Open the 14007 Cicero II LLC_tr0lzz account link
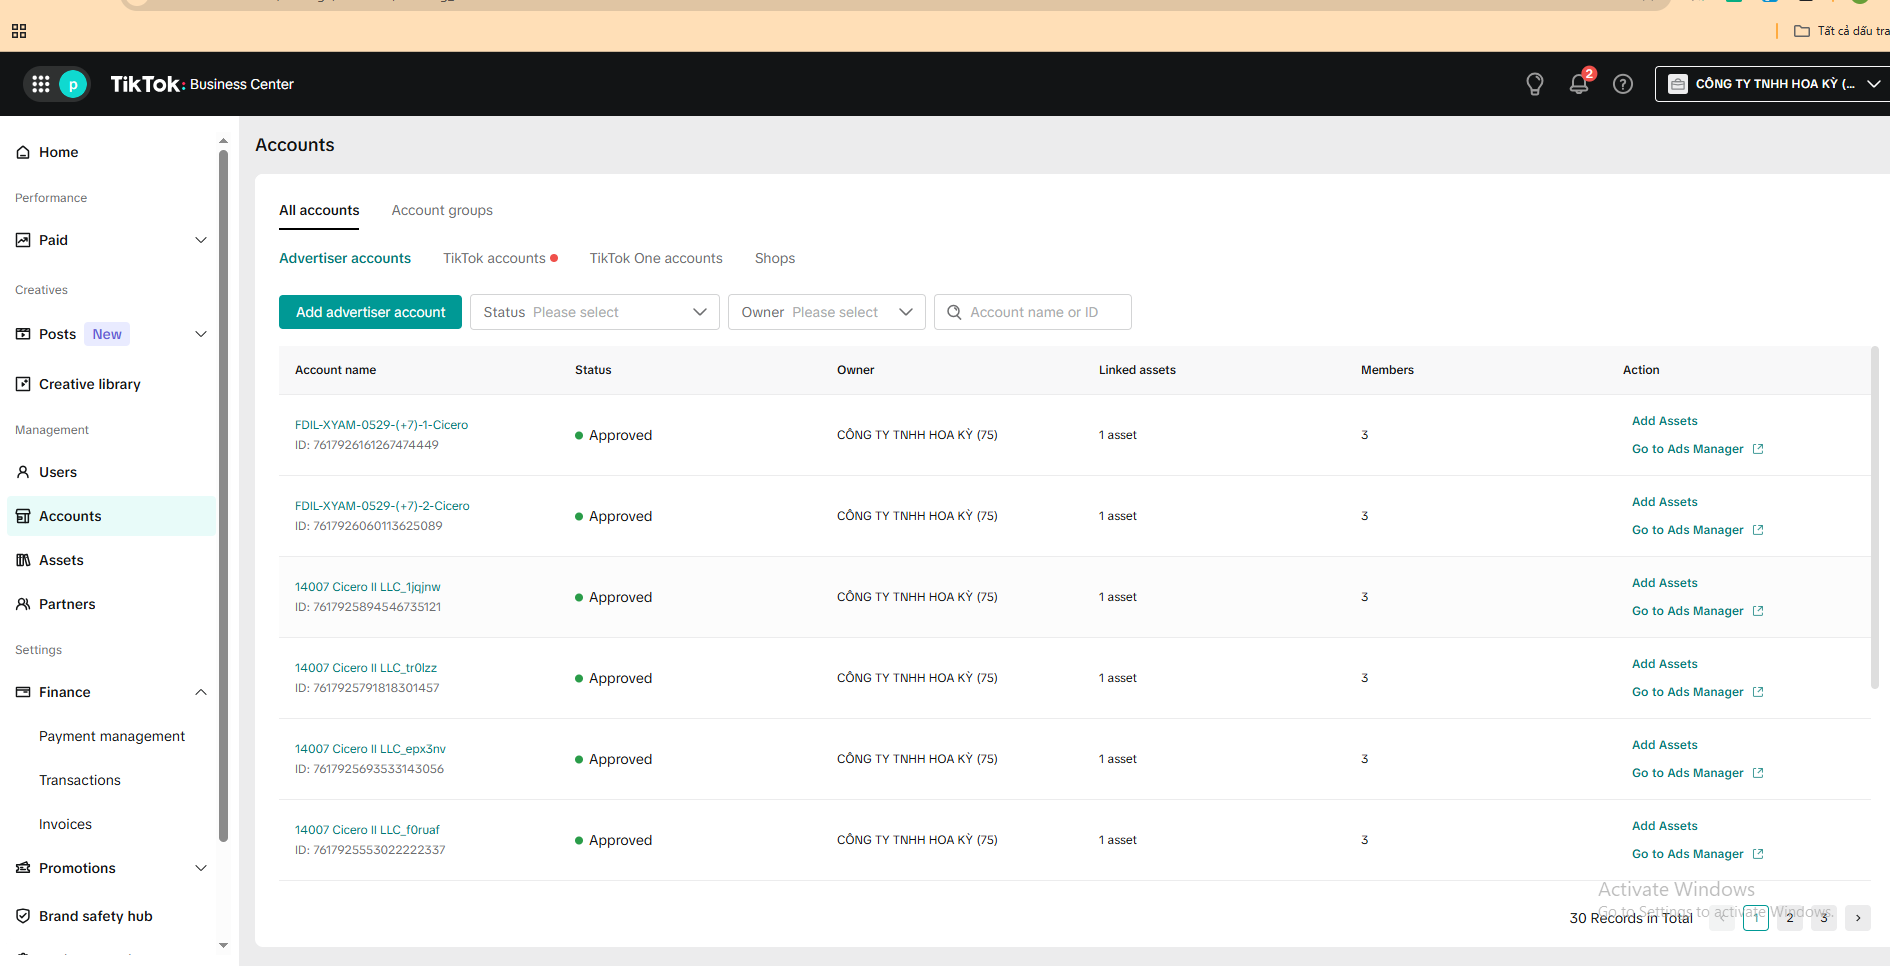The height and width of the screenshot is (966, 1890). tap(366, 668)
